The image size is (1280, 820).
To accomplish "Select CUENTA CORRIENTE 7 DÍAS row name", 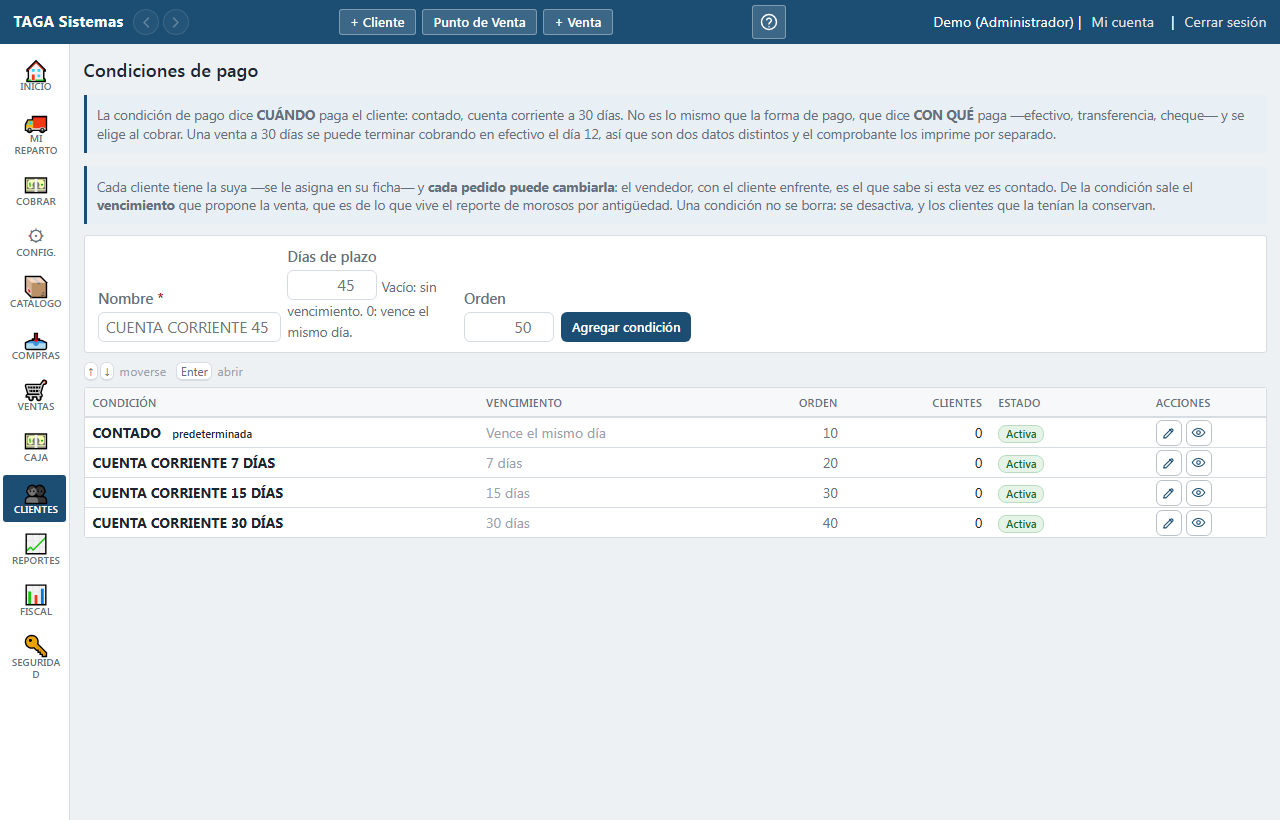I will pos(184,463).
